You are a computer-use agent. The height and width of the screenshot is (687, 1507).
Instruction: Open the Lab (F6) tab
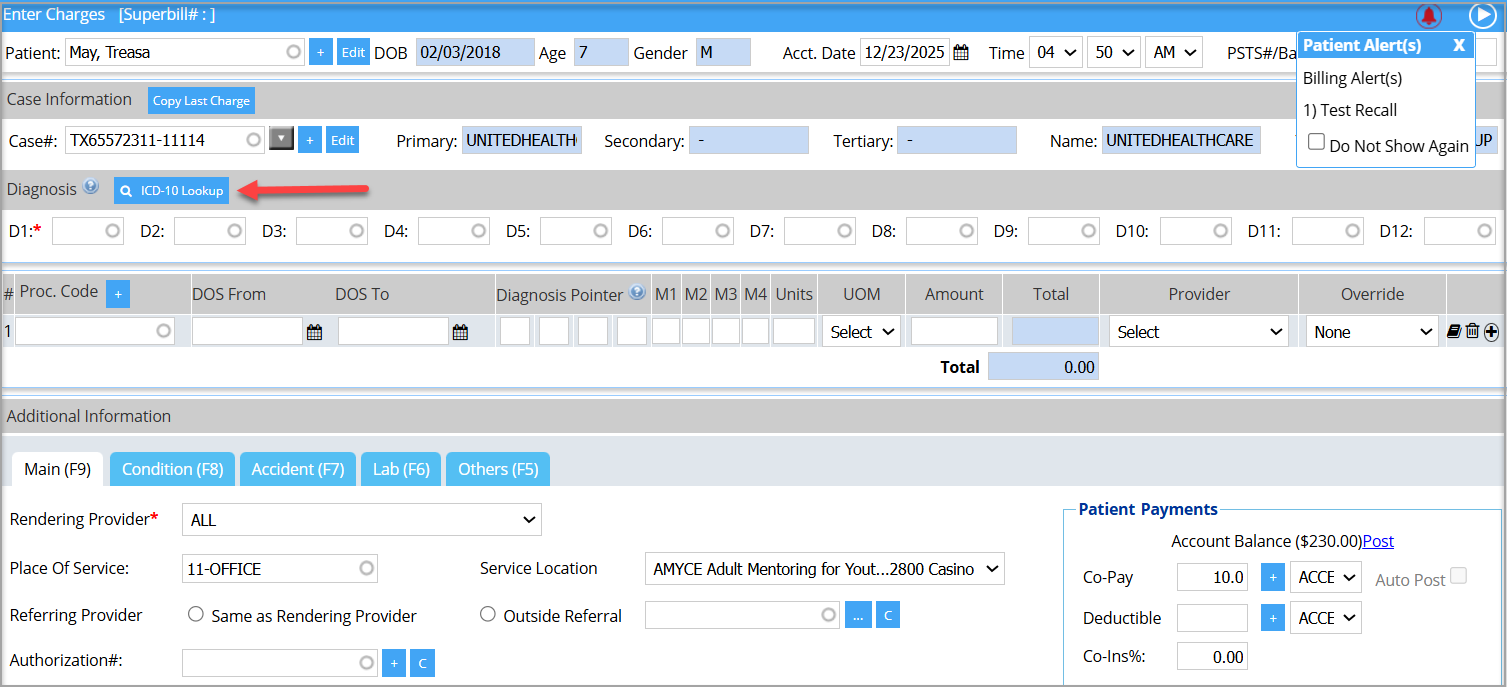point(401,469)
